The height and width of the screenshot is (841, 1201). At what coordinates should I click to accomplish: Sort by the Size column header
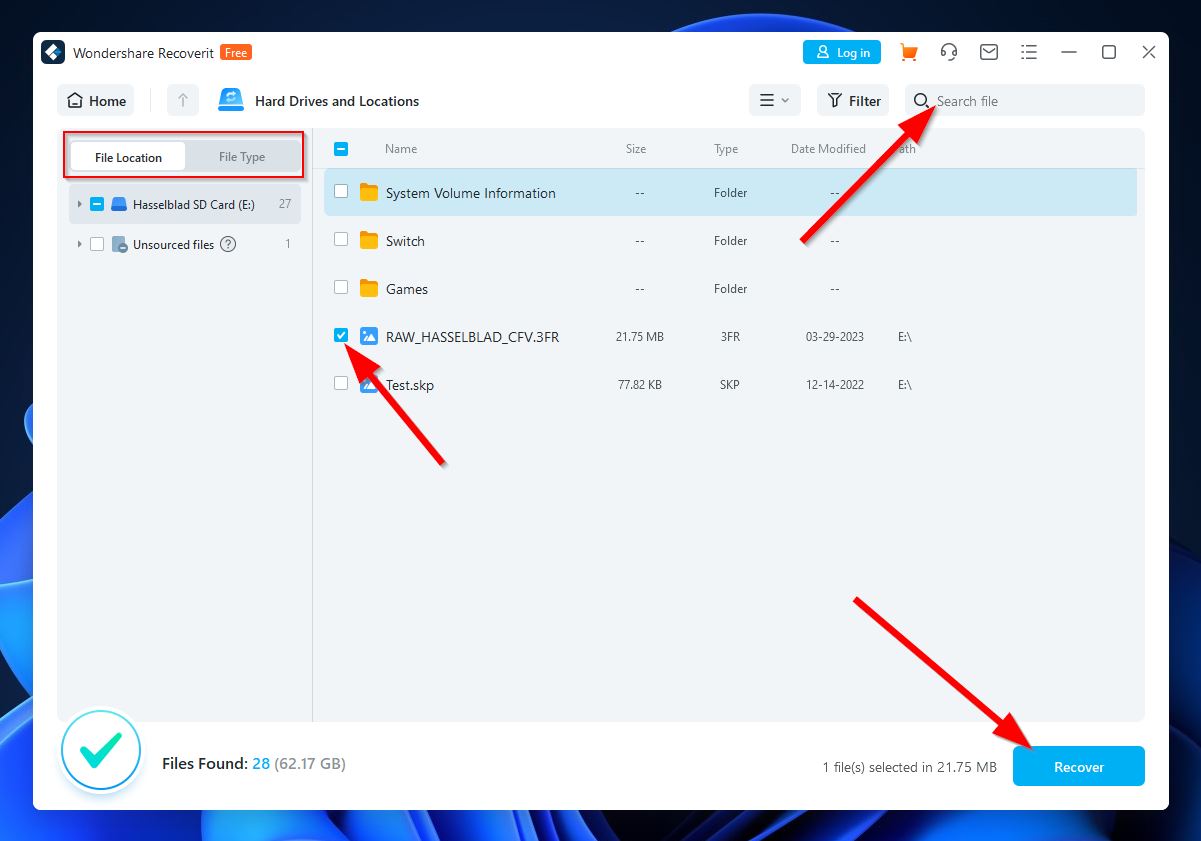pyautogui.click(x=636, y=149)
